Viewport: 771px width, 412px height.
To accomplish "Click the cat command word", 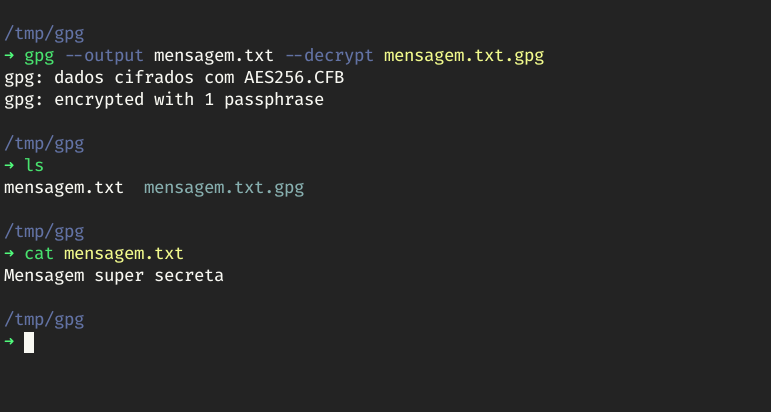I will (x=39, y=254).
